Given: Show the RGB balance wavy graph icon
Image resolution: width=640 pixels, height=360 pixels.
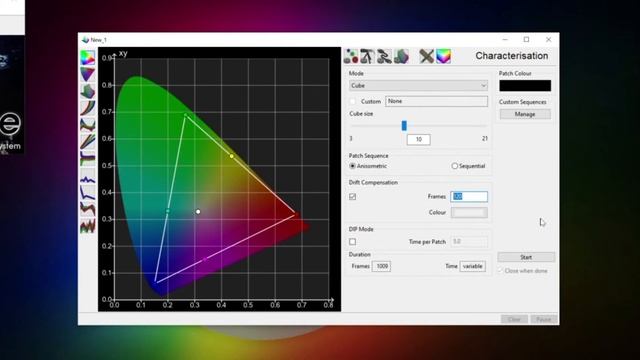Looking at the screenshot, I should [x=88, y=125].
